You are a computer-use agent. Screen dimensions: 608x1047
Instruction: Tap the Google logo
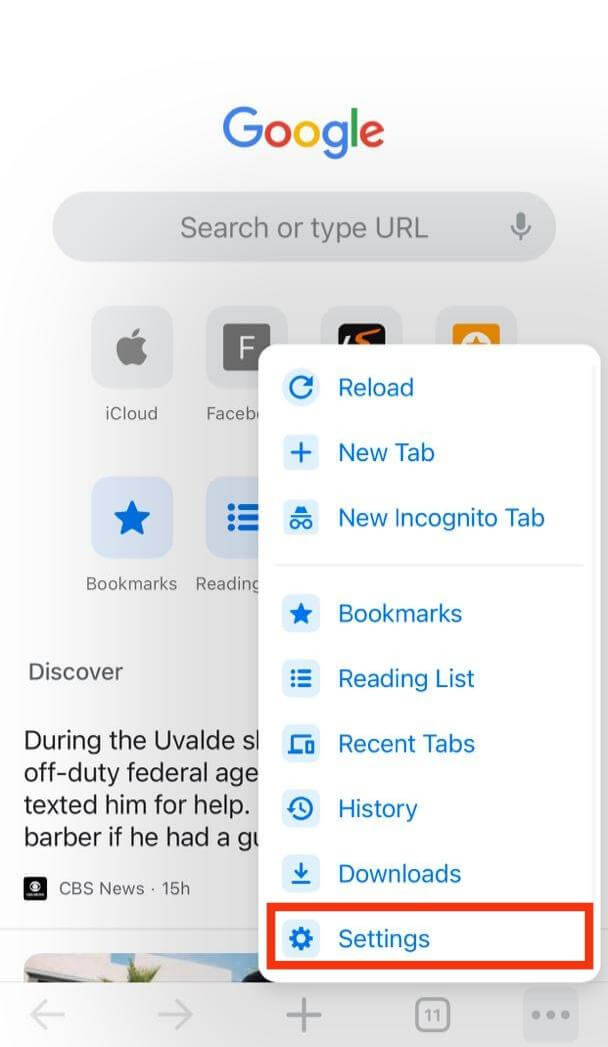click(303, 131)
